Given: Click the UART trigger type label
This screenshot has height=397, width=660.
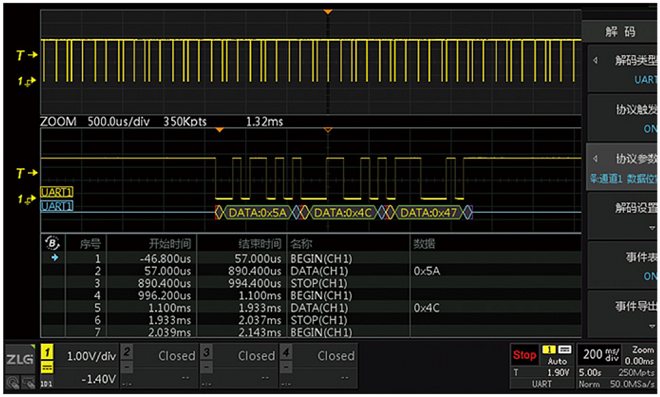Looking at the screenshot, I should pos(542,384).
